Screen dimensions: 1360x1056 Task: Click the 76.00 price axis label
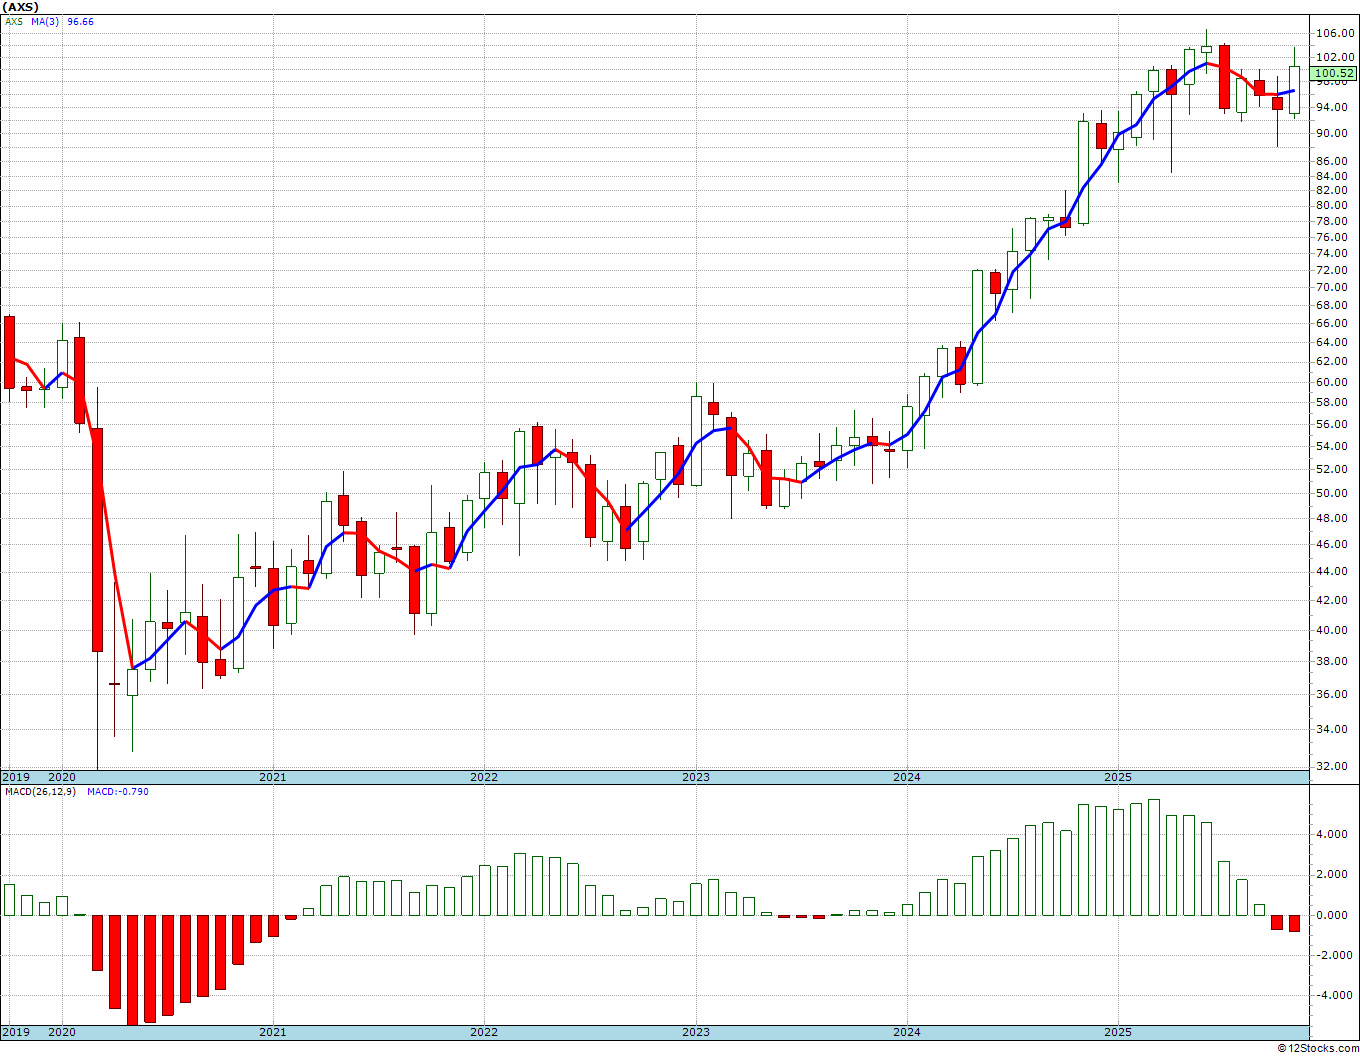point(1335,237)
